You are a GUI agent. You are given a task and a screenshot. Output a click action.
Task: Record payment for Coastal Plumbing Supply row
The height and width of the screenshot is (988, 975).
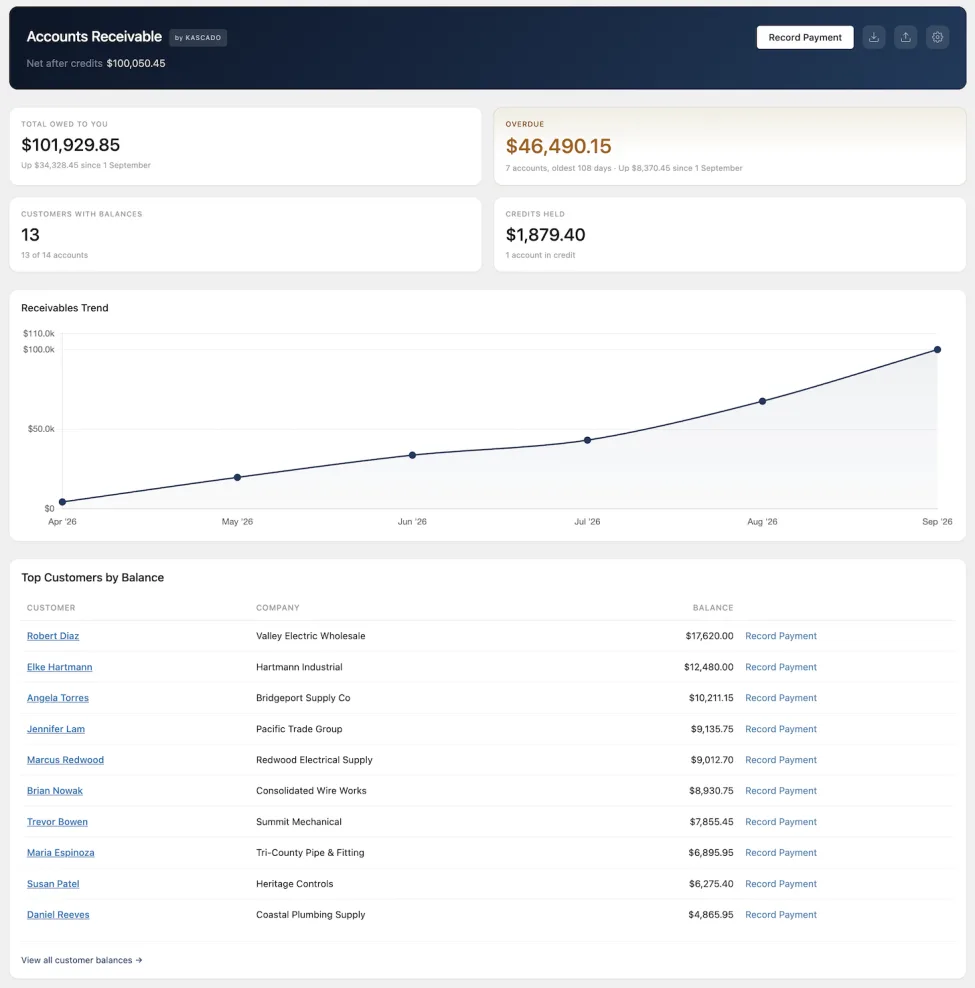point(781,914)
